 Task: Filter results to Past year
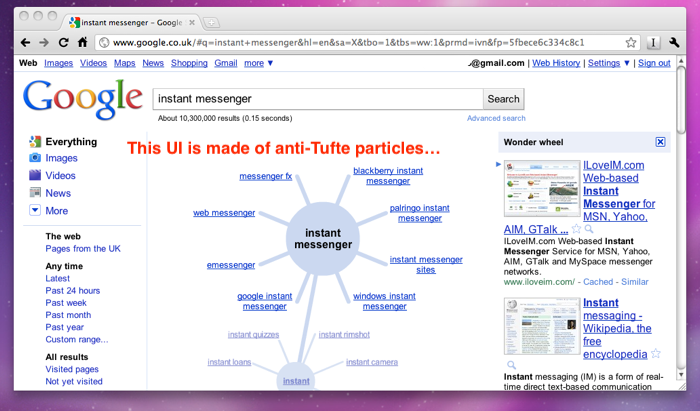pos(65,327)
